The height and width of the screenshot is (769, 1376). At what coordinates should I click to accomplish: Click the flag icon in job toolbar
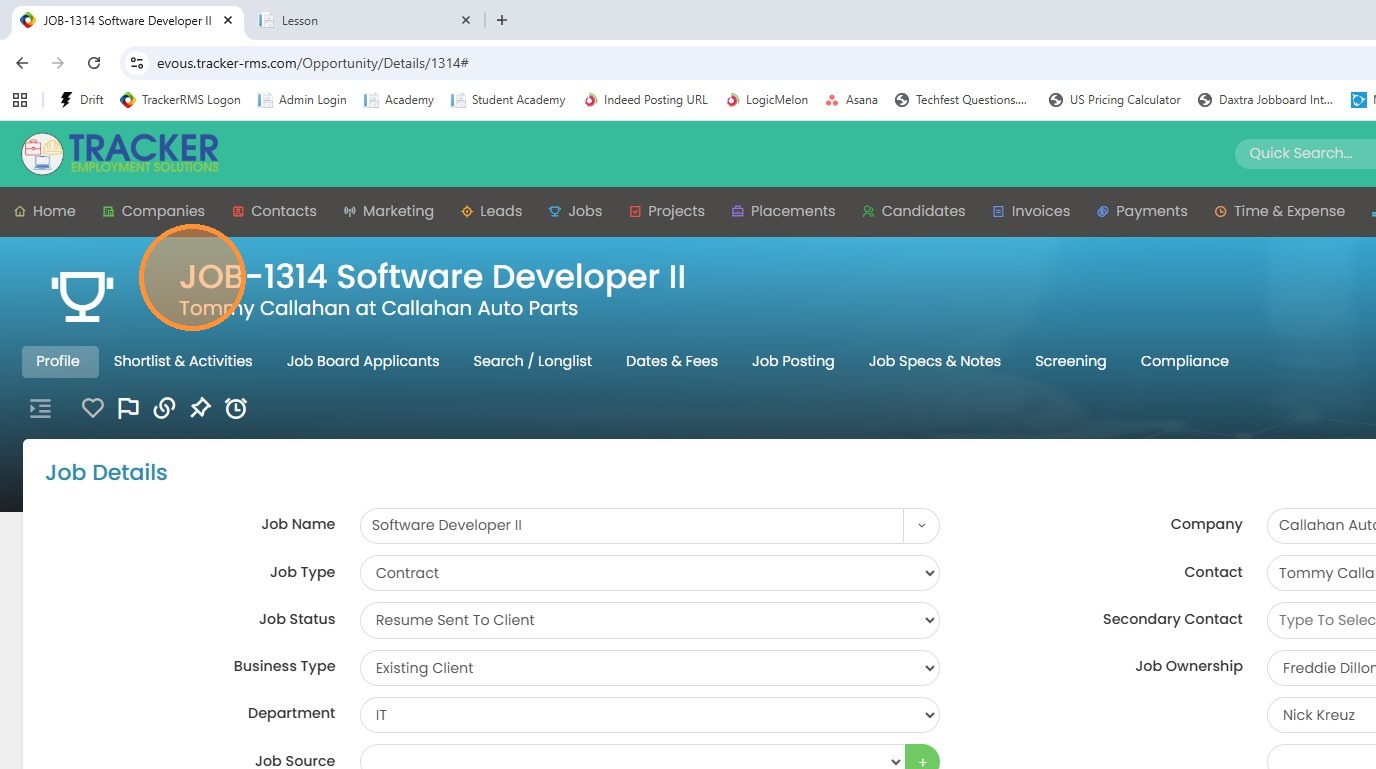(128, 408)
